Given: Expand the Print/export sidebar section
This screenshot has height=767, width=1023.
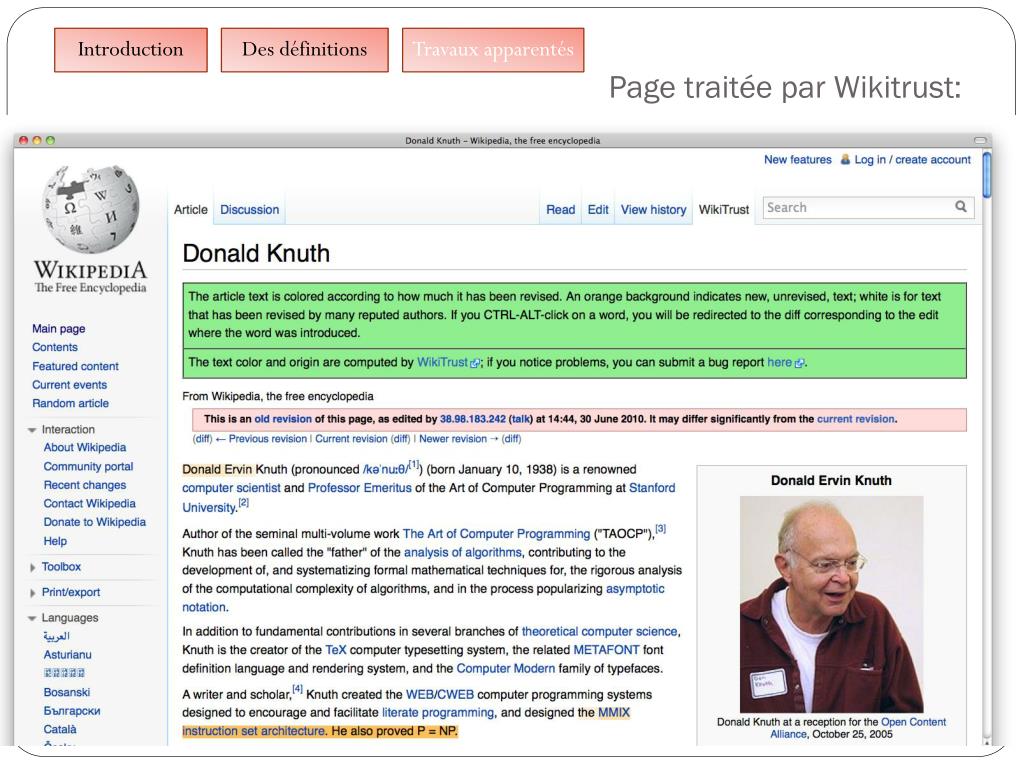Looking at the screenshot, I should tap(32, 593).
